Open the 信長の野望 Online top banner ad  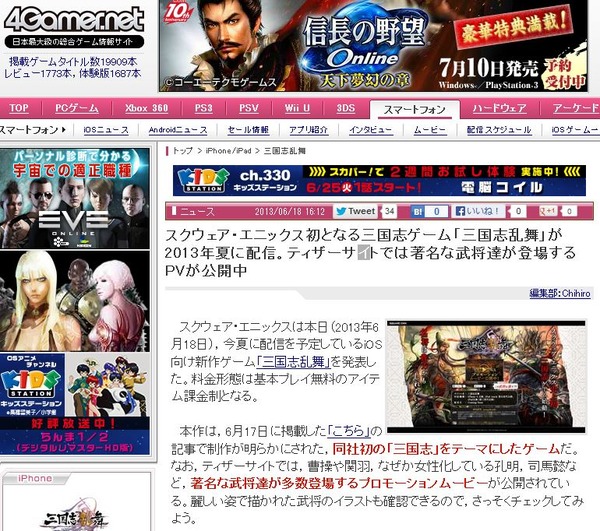pyautogui.click(x=373, y=46)
